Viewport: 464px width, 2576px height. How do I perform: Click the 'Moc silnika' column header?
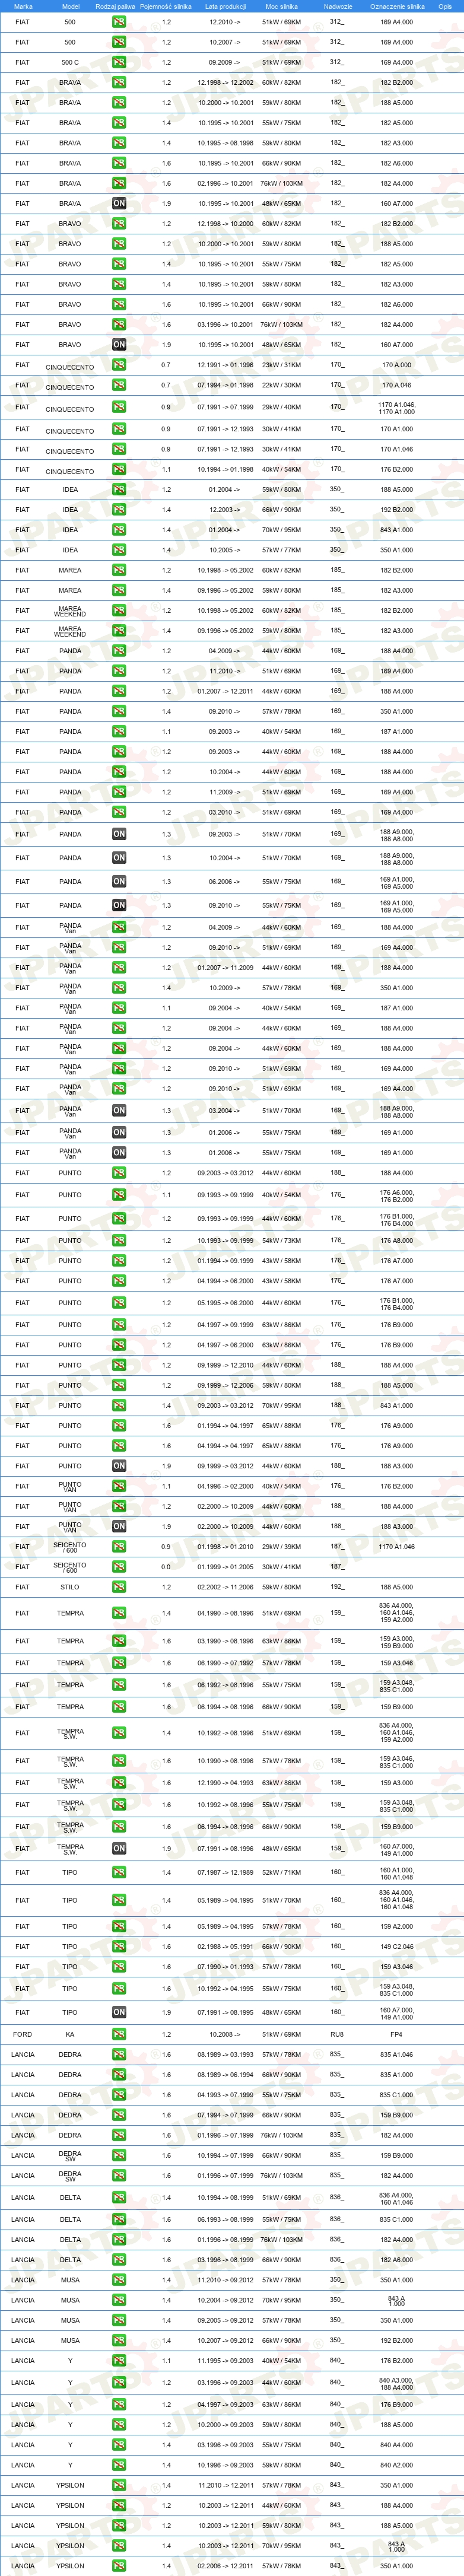(281, 6)
